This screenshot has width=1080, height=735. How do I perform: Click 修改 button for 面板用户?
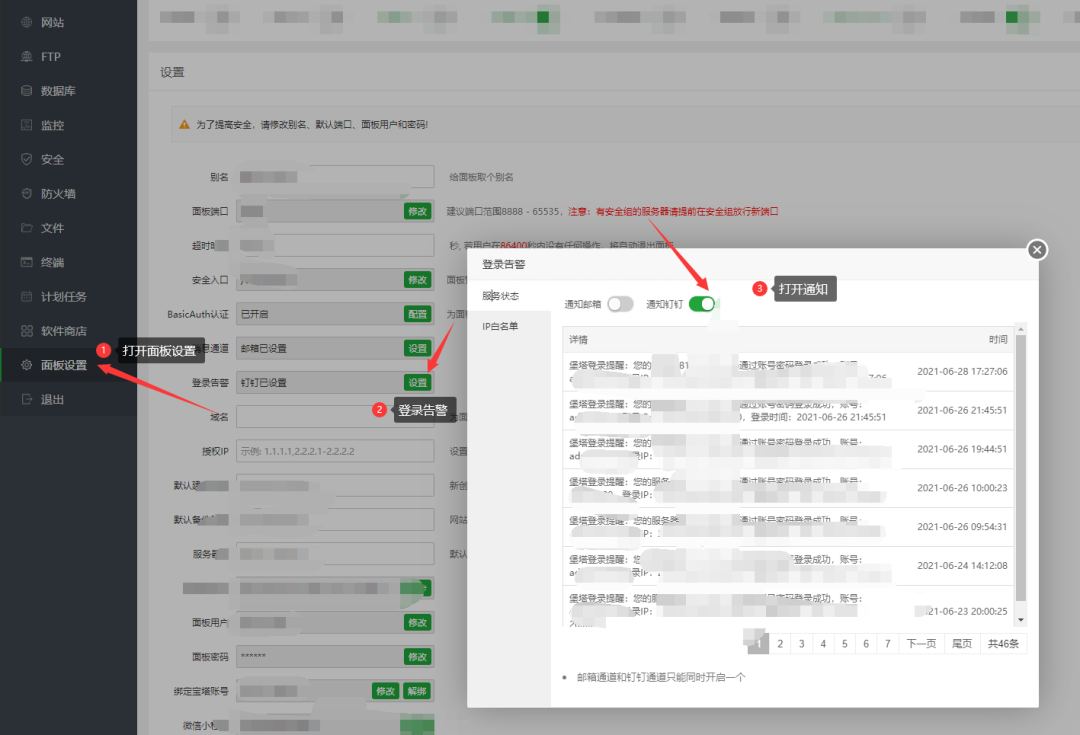[417, 623]
